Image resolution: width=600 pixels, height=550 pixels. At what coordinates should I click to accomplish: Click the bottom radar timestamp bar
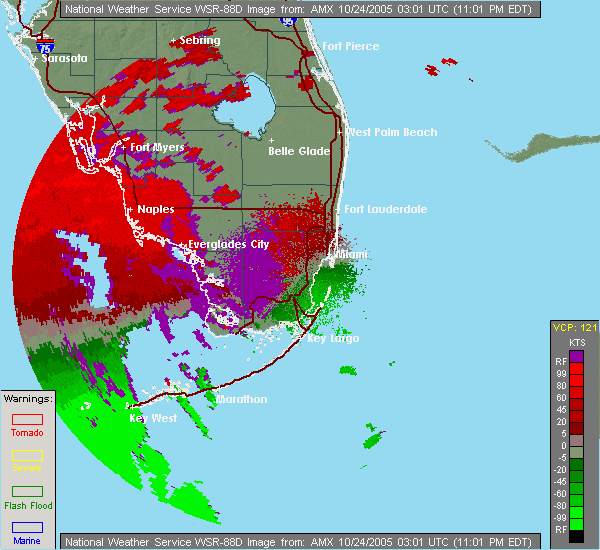coord(300,541)
